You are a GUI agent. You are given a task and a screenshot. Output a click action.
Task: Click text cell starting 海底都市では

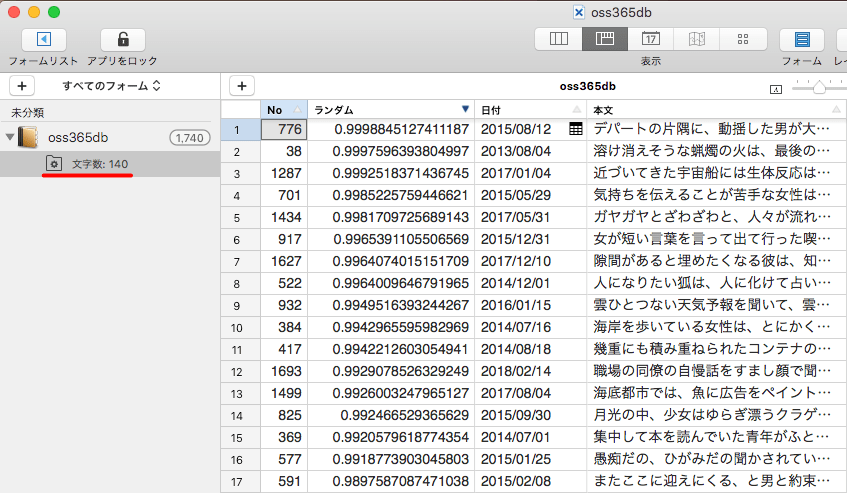coord(716,394)
